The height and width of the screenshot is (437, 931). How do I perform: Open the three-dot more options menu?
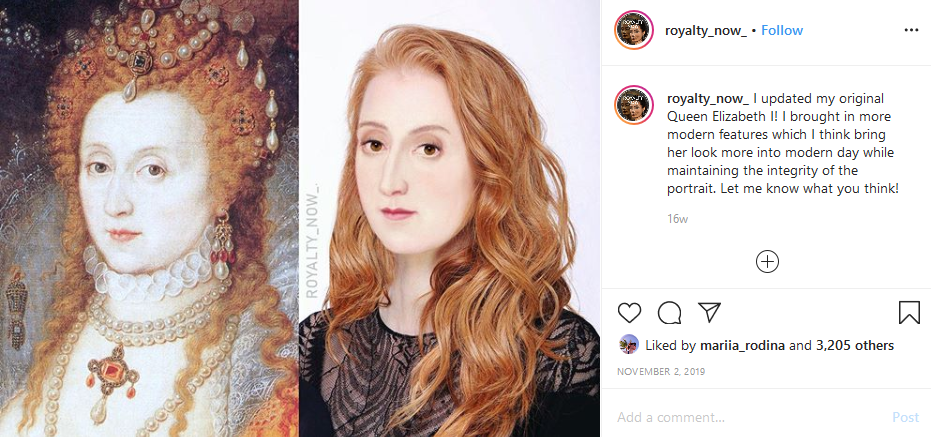[911, 30]
